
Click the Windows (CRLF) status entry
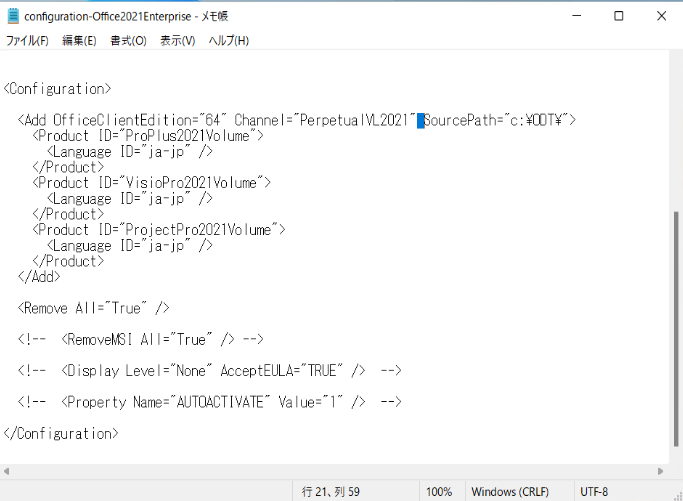coord(510,492)
